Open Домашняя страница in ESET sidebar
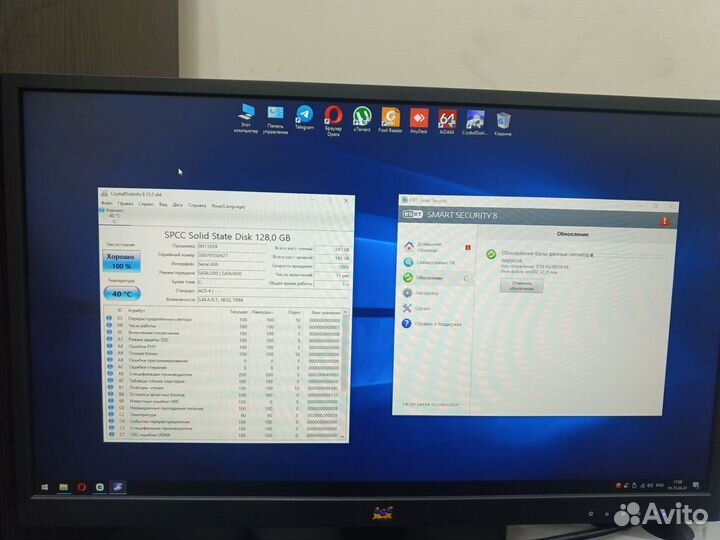 click(x=434, y=247)
